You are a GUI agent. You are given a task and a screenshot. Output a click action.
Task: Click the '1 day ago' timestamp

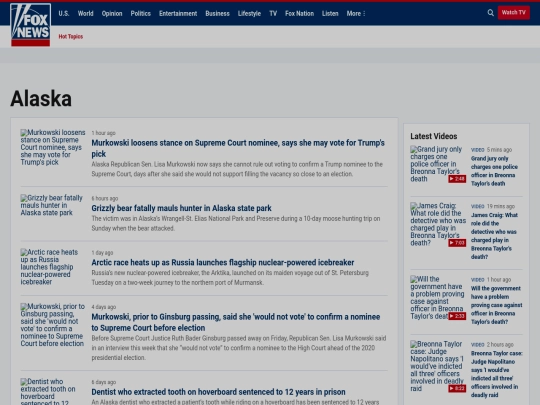[102, 253]
